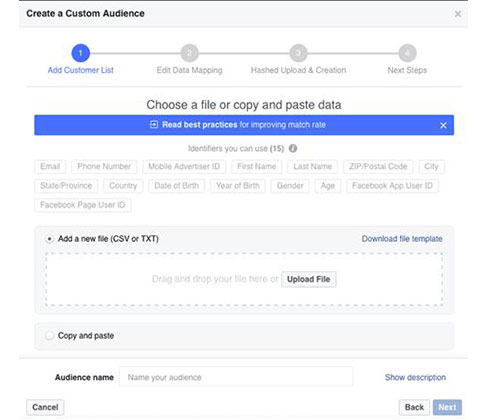Select the Copy and paste radio option

point(49,335)
